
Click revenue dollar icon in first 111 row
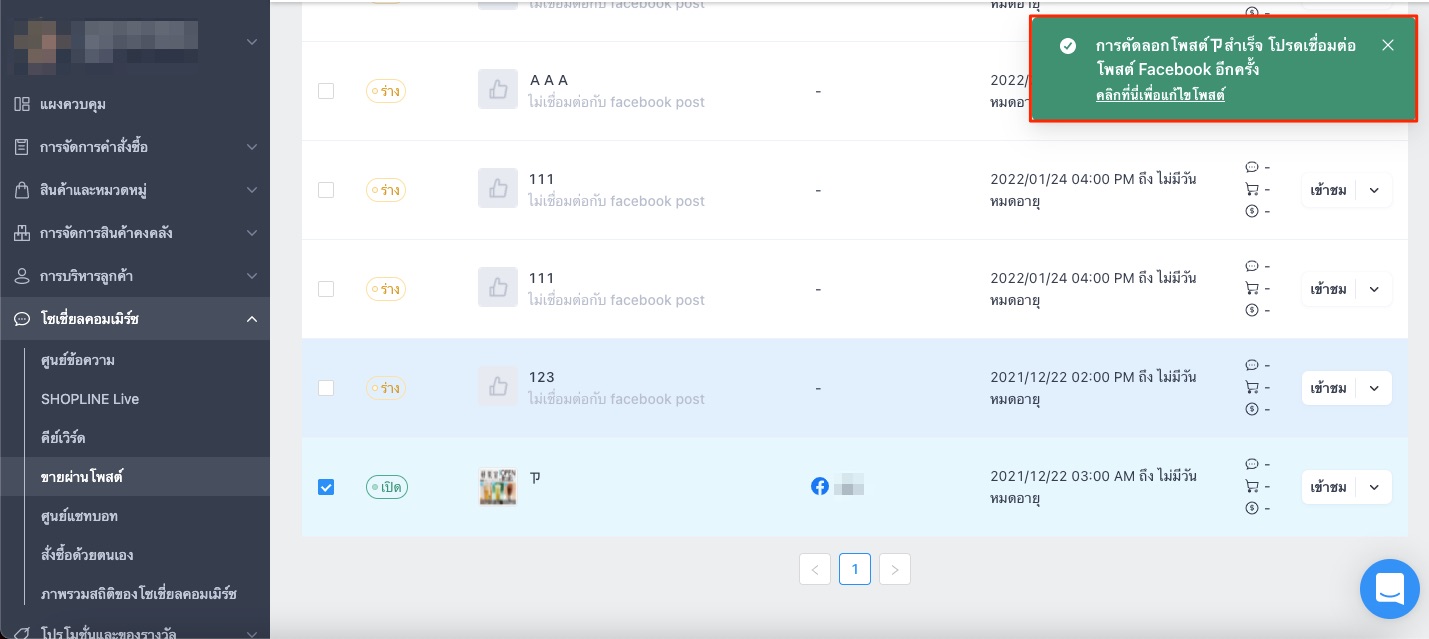tap(1251, 211)
